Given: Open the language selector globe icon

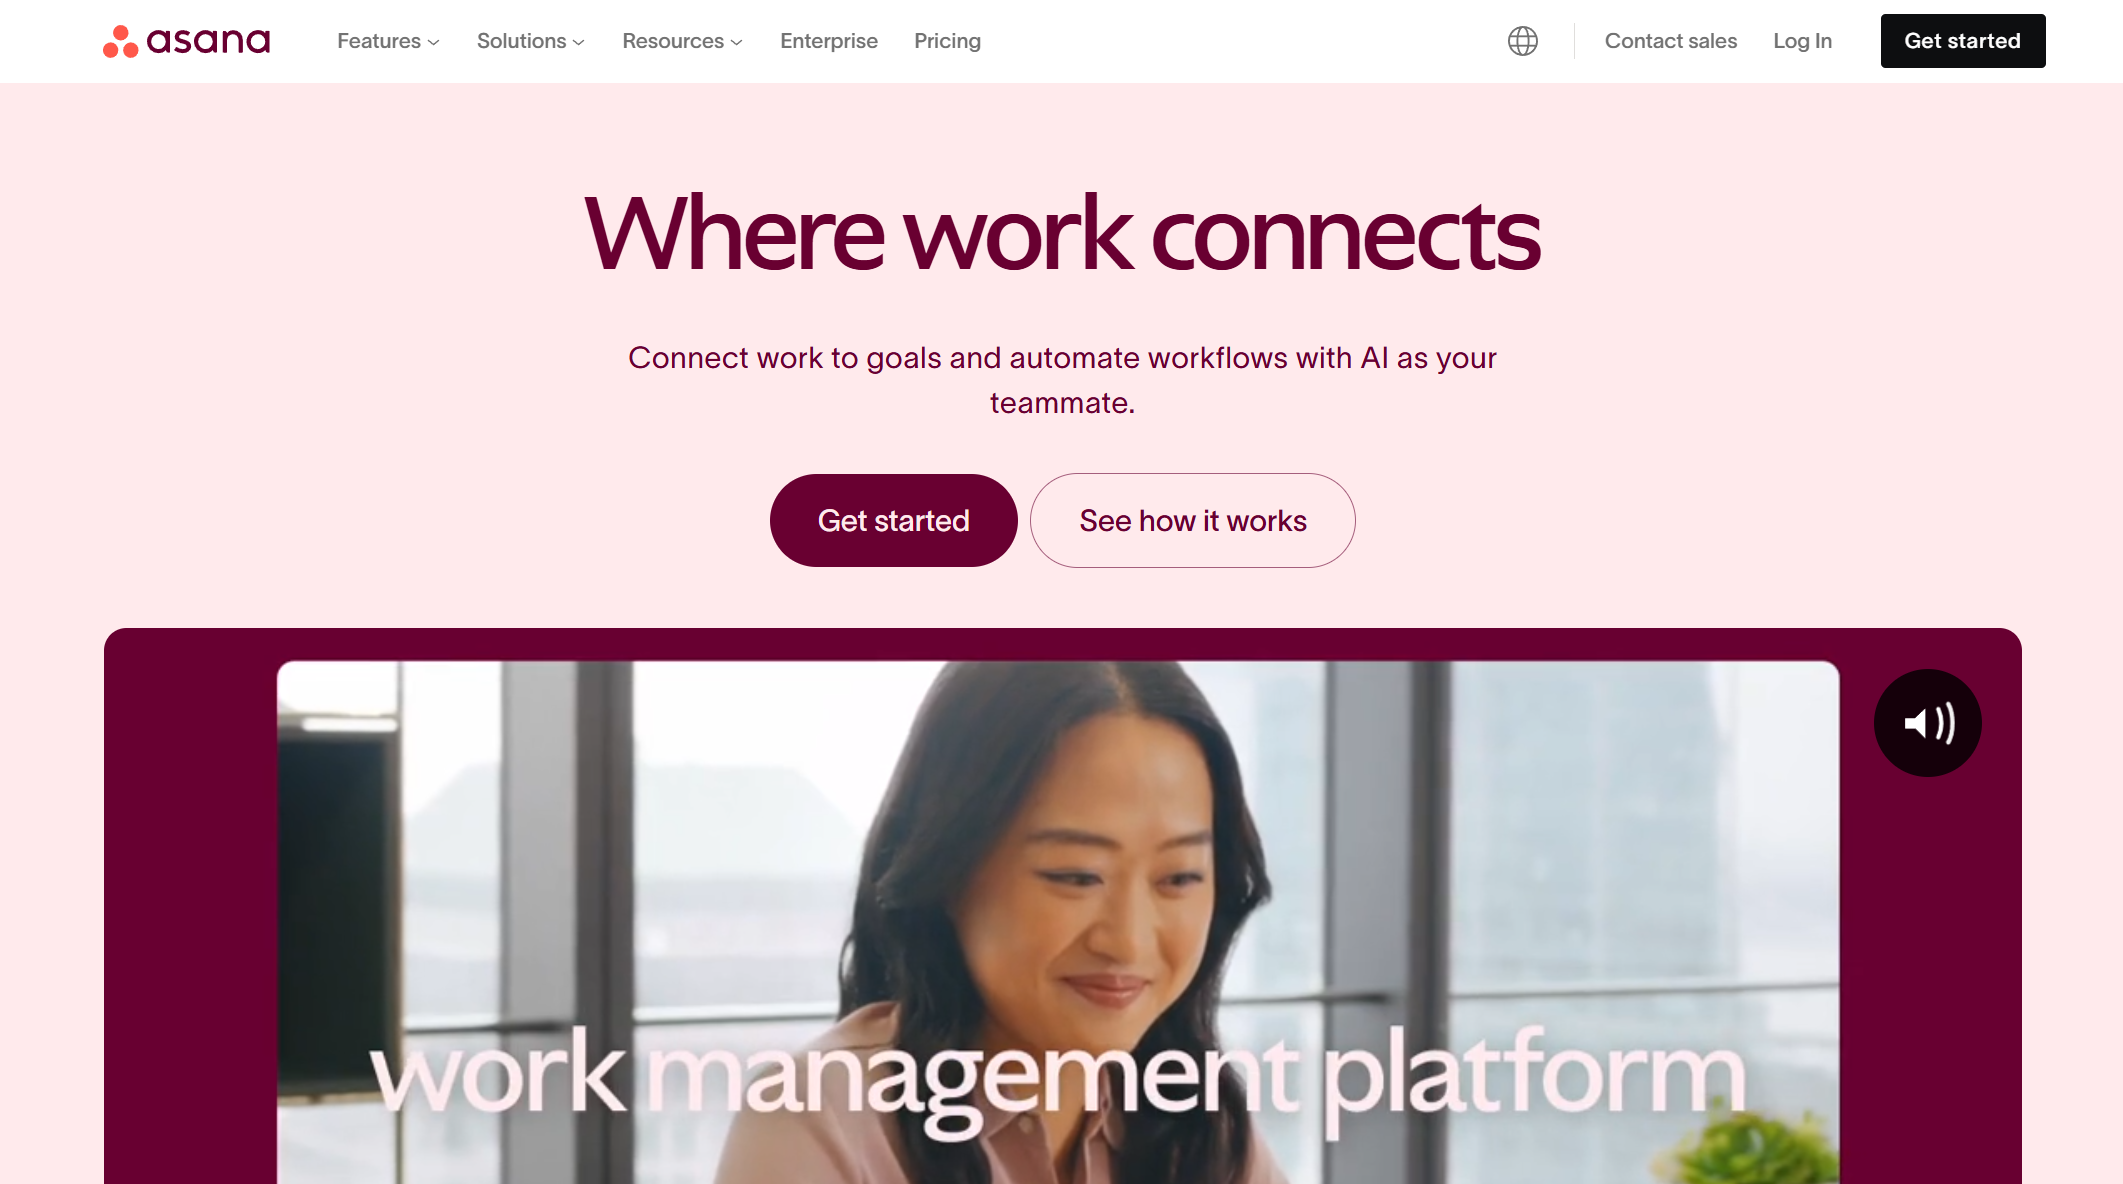Looking at the screenshot, I should 1522,41.
